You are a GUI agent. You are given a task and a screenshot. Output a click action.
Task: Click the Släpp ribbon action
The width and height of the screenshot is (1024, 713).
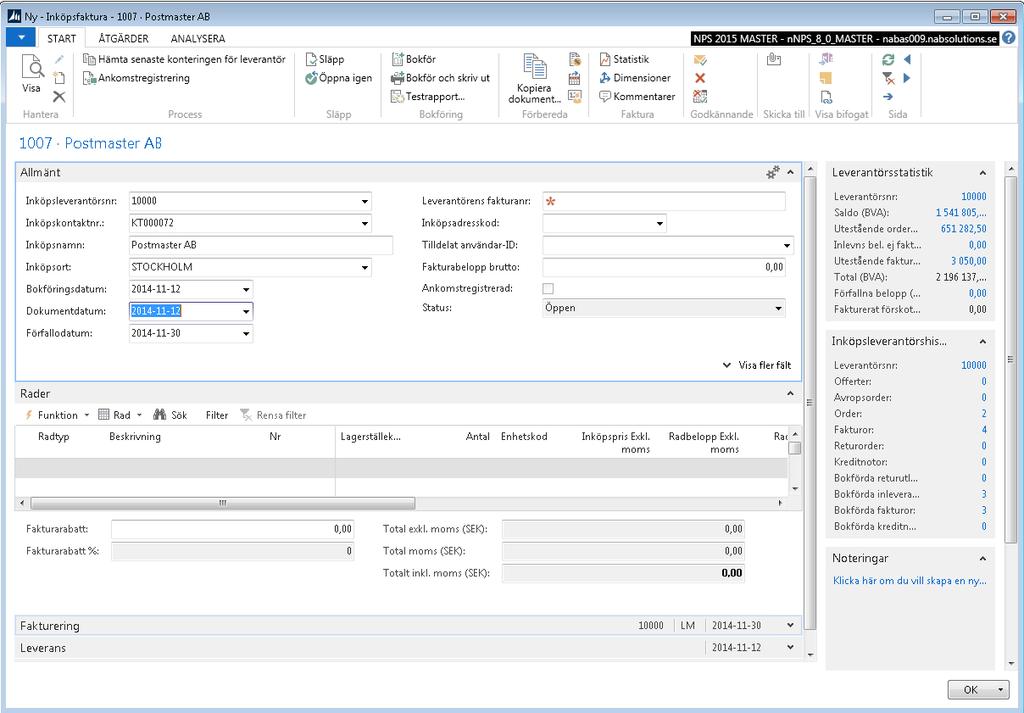coord(325,59)
